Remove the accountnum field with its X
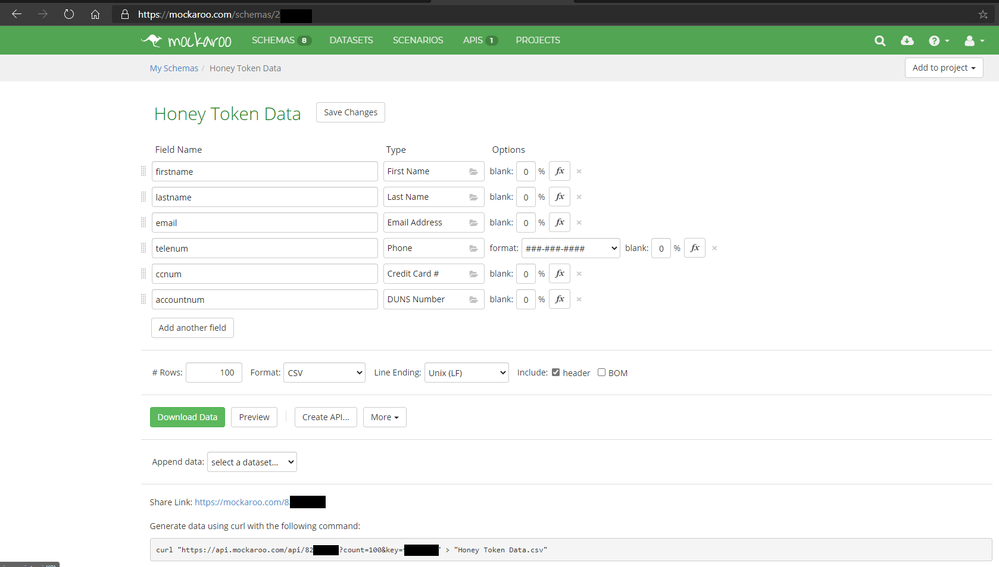Image resolution: width=999 pixels, height=567 pixels. click(579, 299)
